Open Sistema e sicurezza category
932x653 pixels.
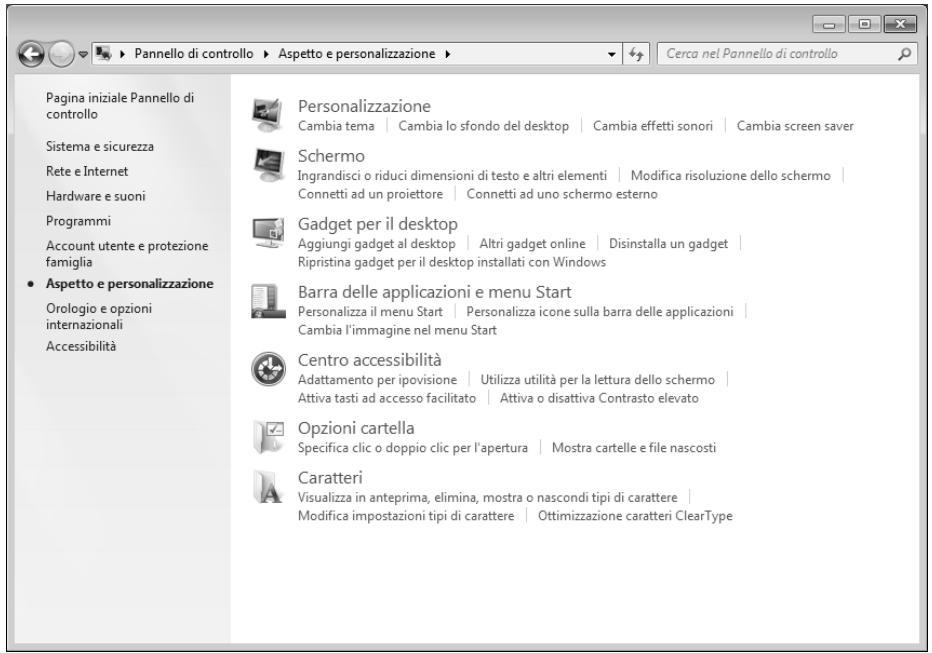(x=100, y=146)
